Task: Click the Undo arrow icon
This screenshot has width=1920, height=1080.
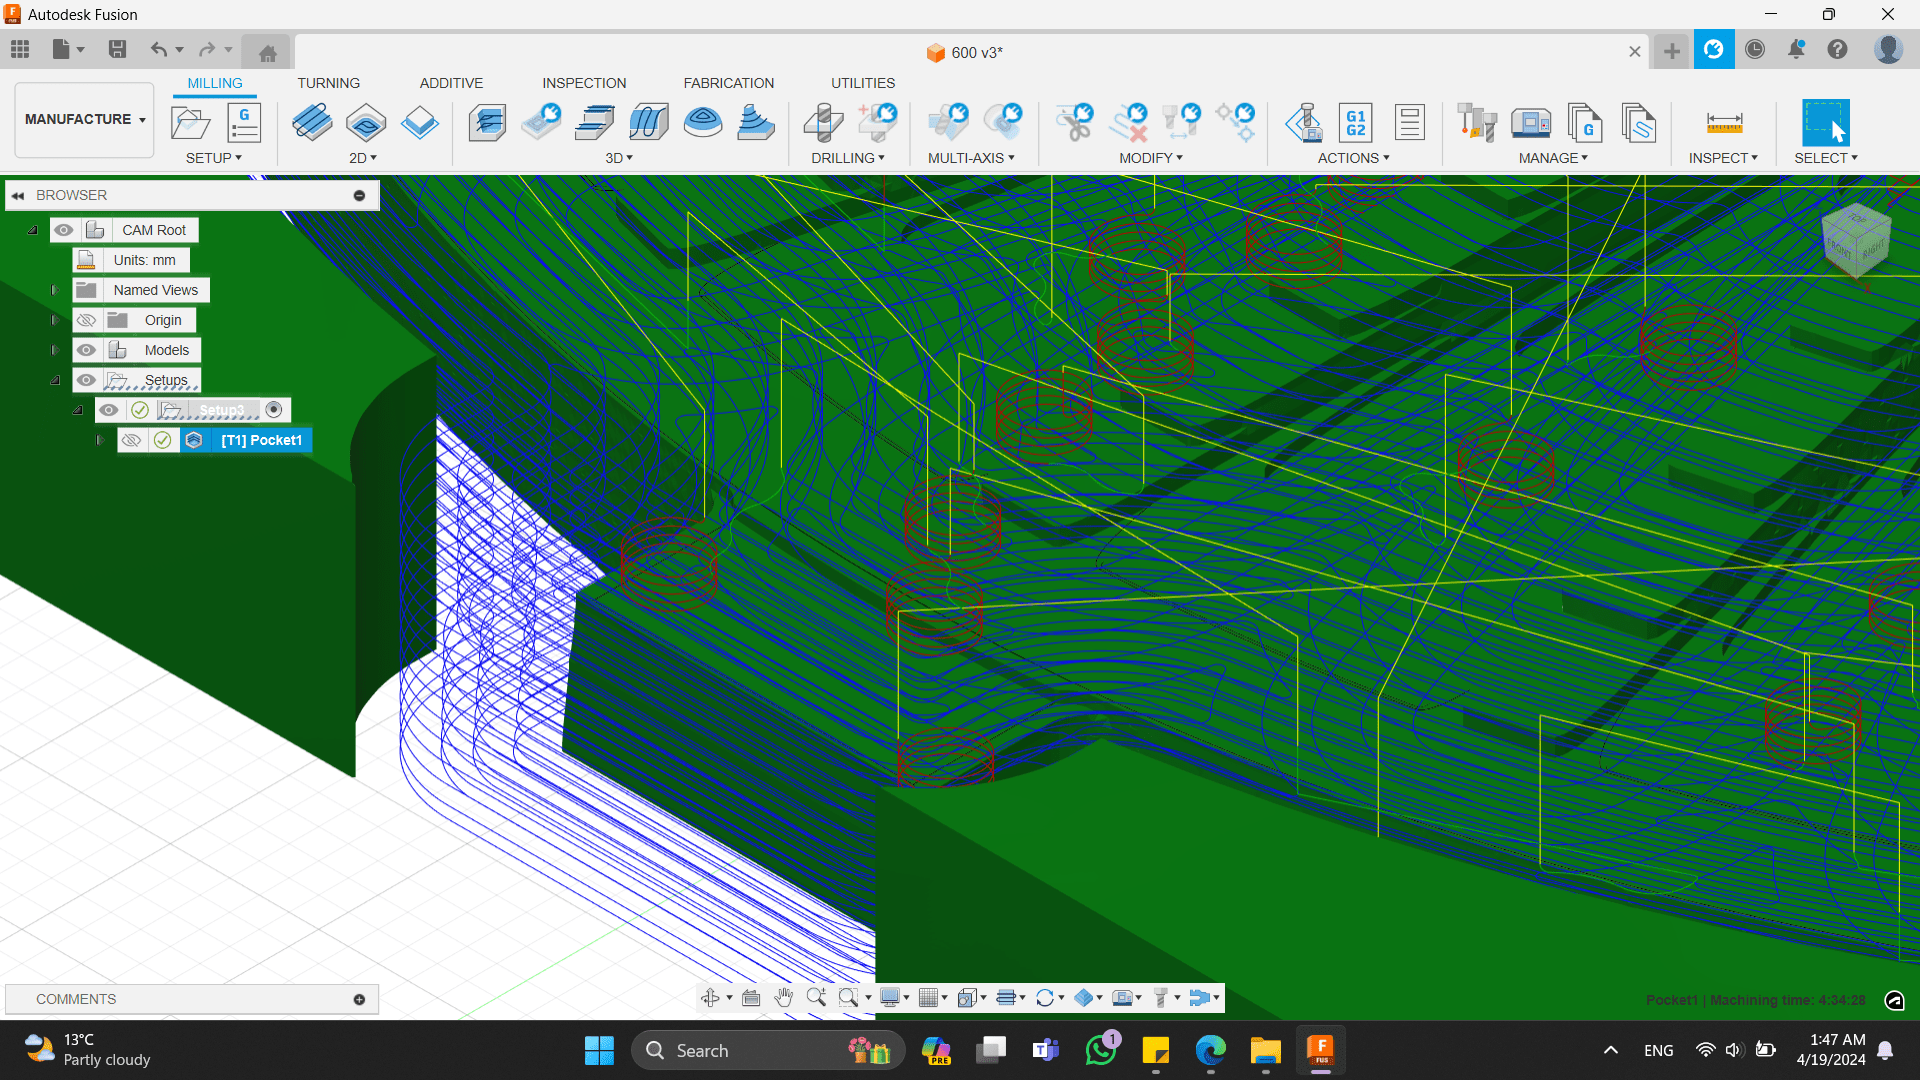Action: (159, 49)
